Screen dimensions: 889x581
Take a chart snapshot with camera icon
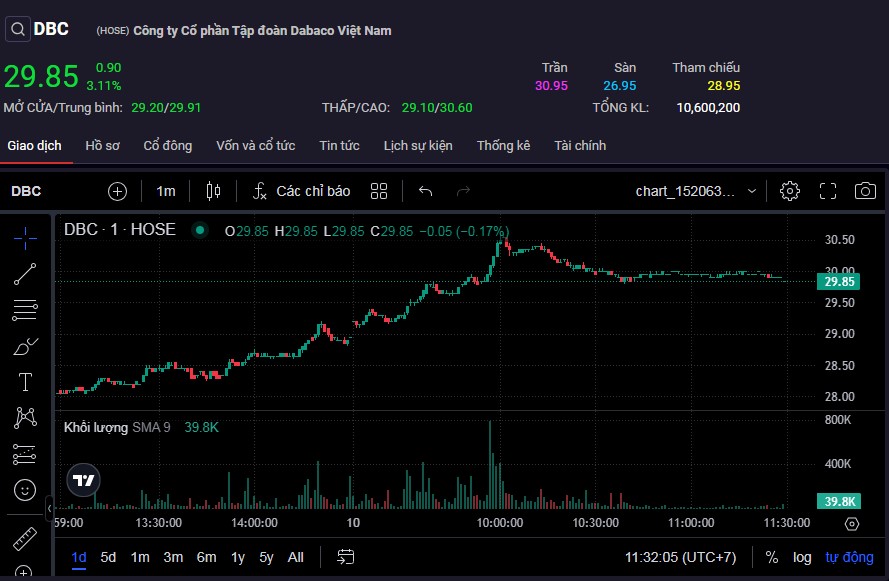point(865,191)
